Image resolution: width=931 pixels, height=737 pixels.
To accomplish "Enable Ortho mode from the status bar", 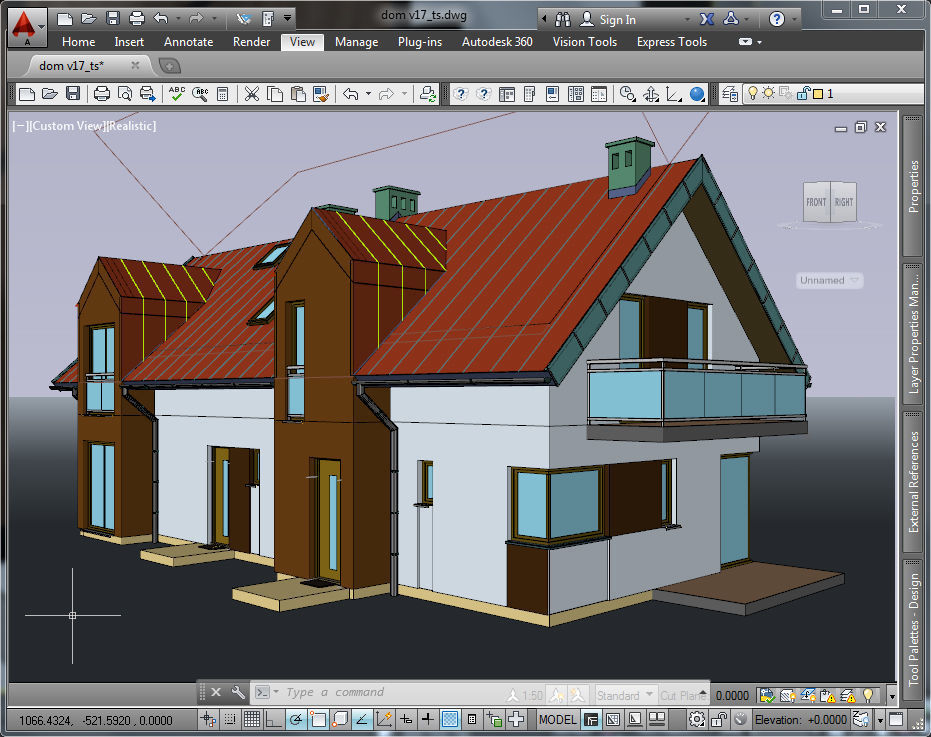I will (x=273, y=719).
